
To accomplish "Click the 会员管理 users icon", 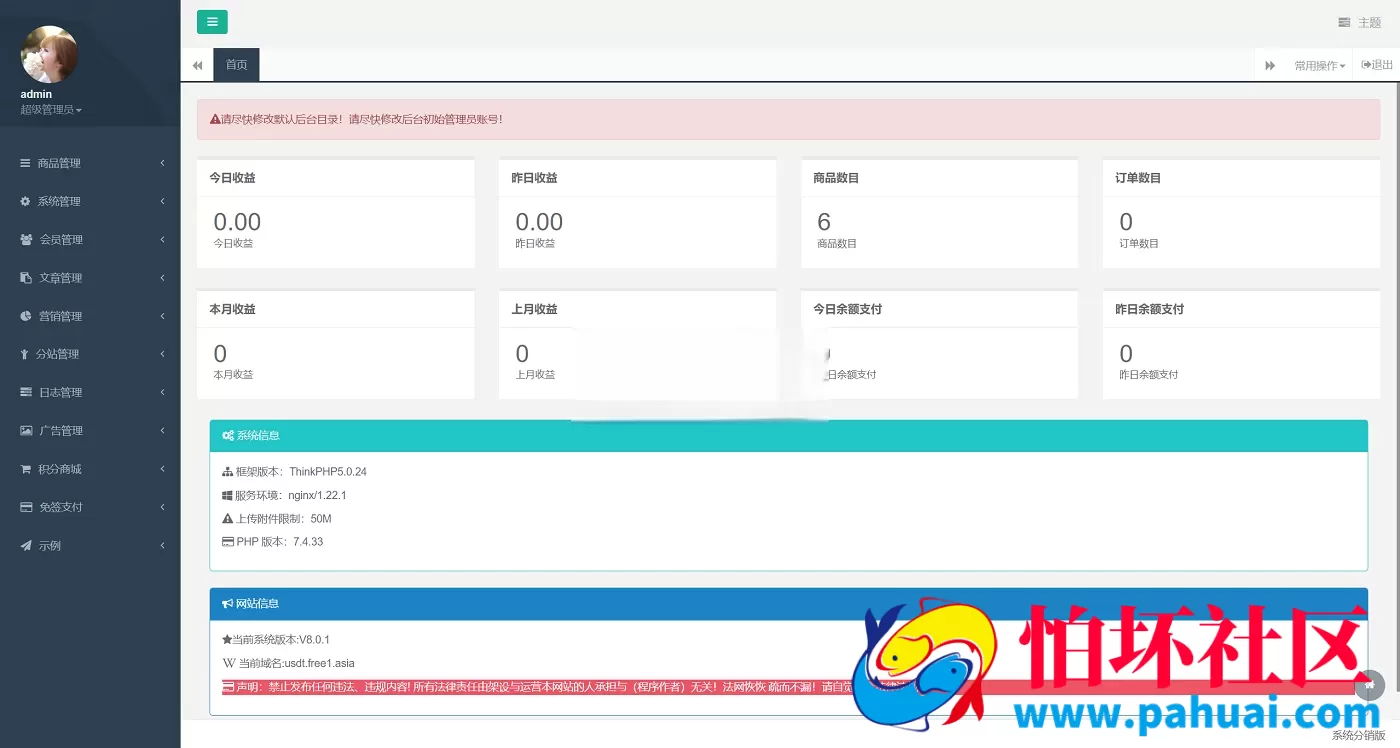I will click(26, 240).
